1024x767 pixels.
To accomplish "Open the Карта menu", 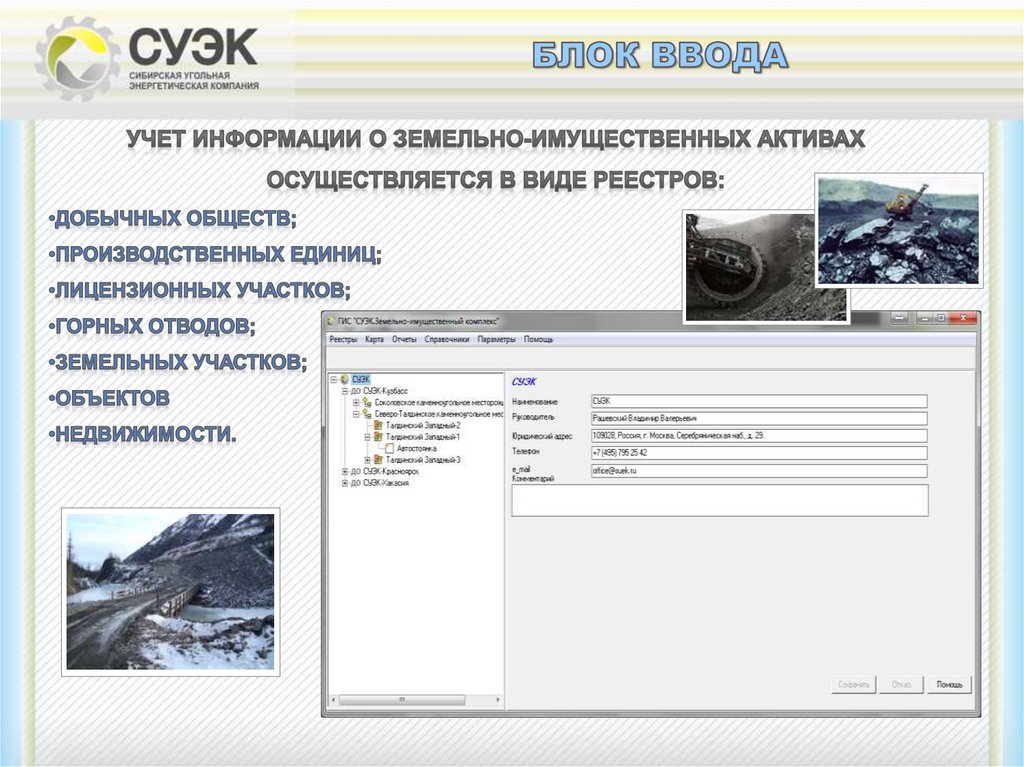I will coord(374,340).
